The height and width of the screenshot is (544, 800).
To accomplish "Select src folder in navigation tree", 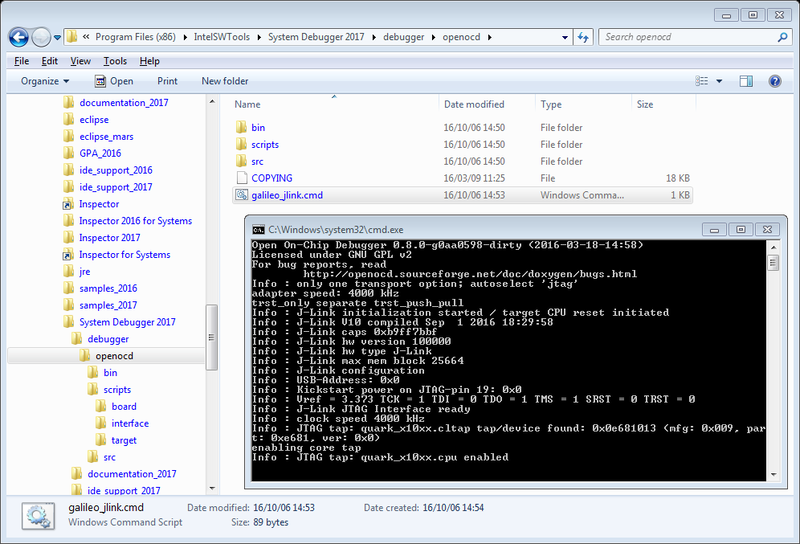I will click(109, 457).
